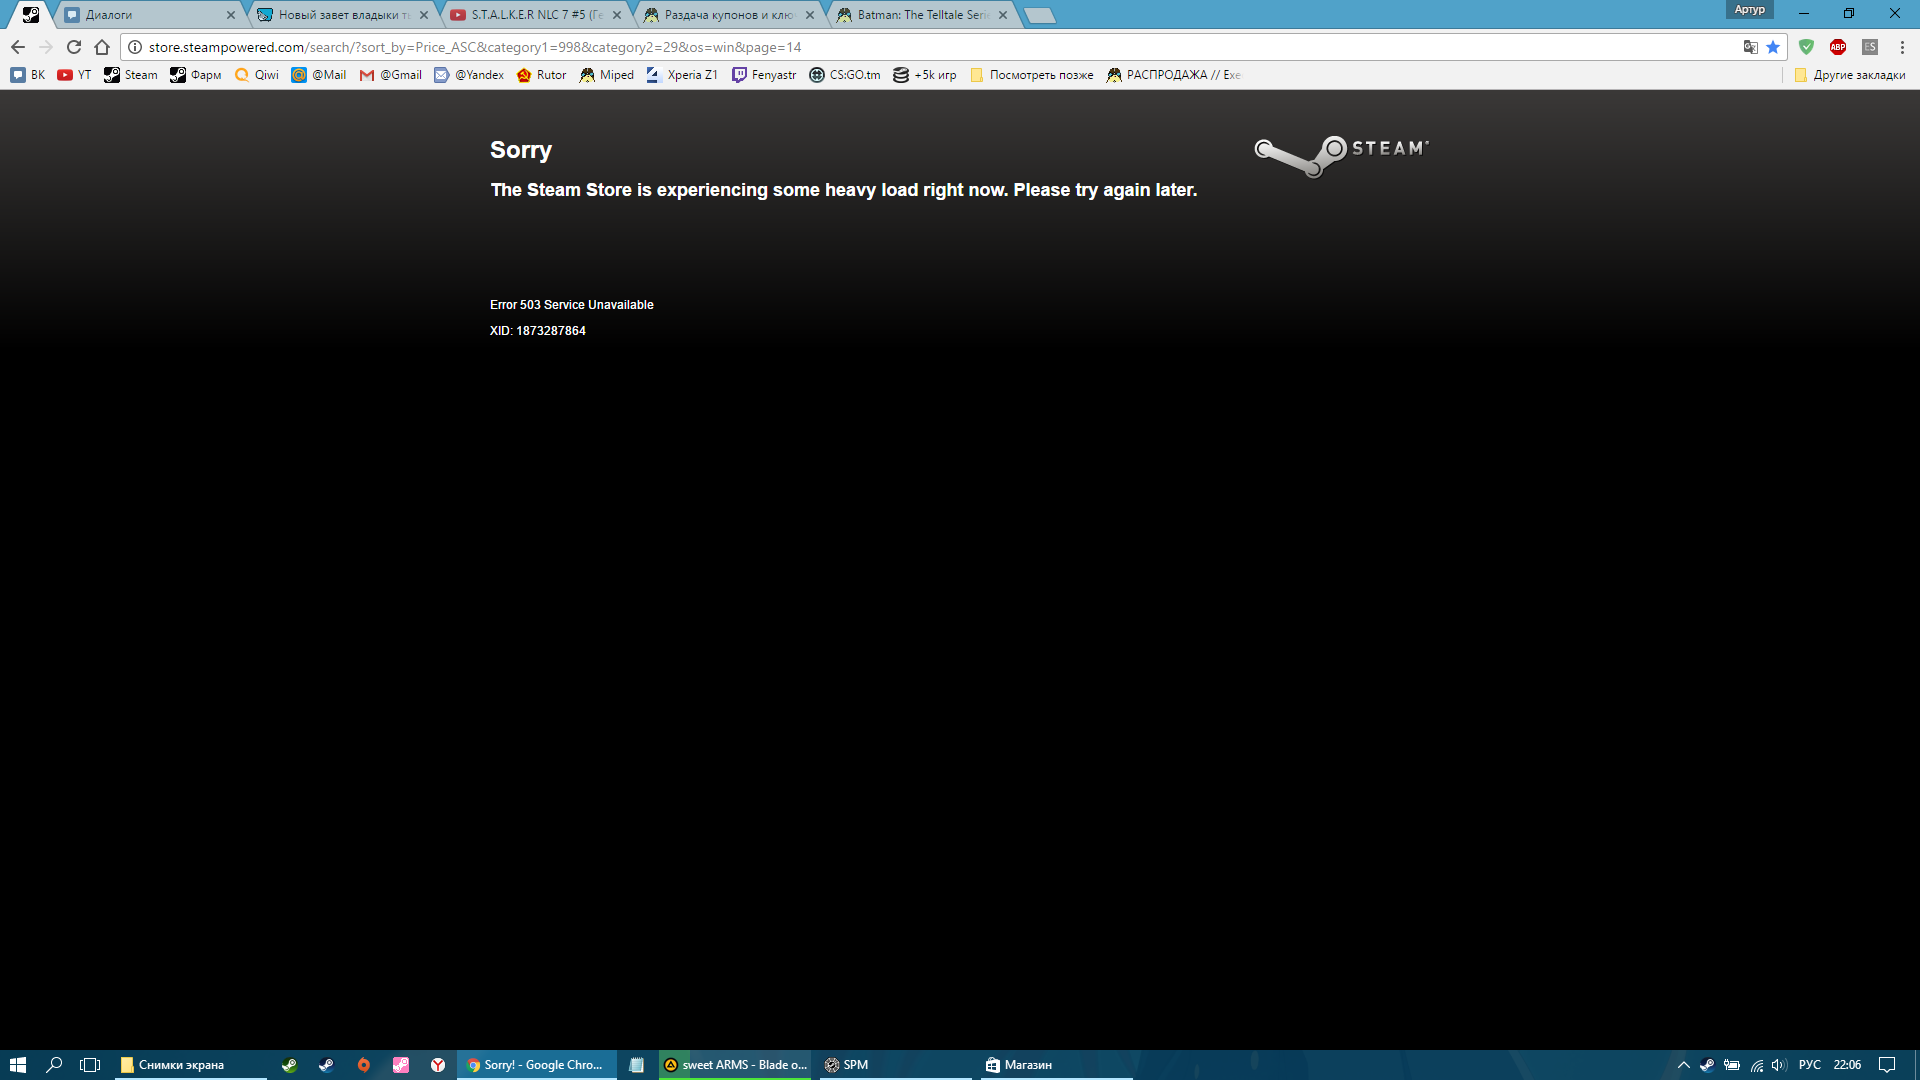Switch to sweet ARMS - Blade taskbar window
This screenshot has height=1080, width=1920.
736,1065
